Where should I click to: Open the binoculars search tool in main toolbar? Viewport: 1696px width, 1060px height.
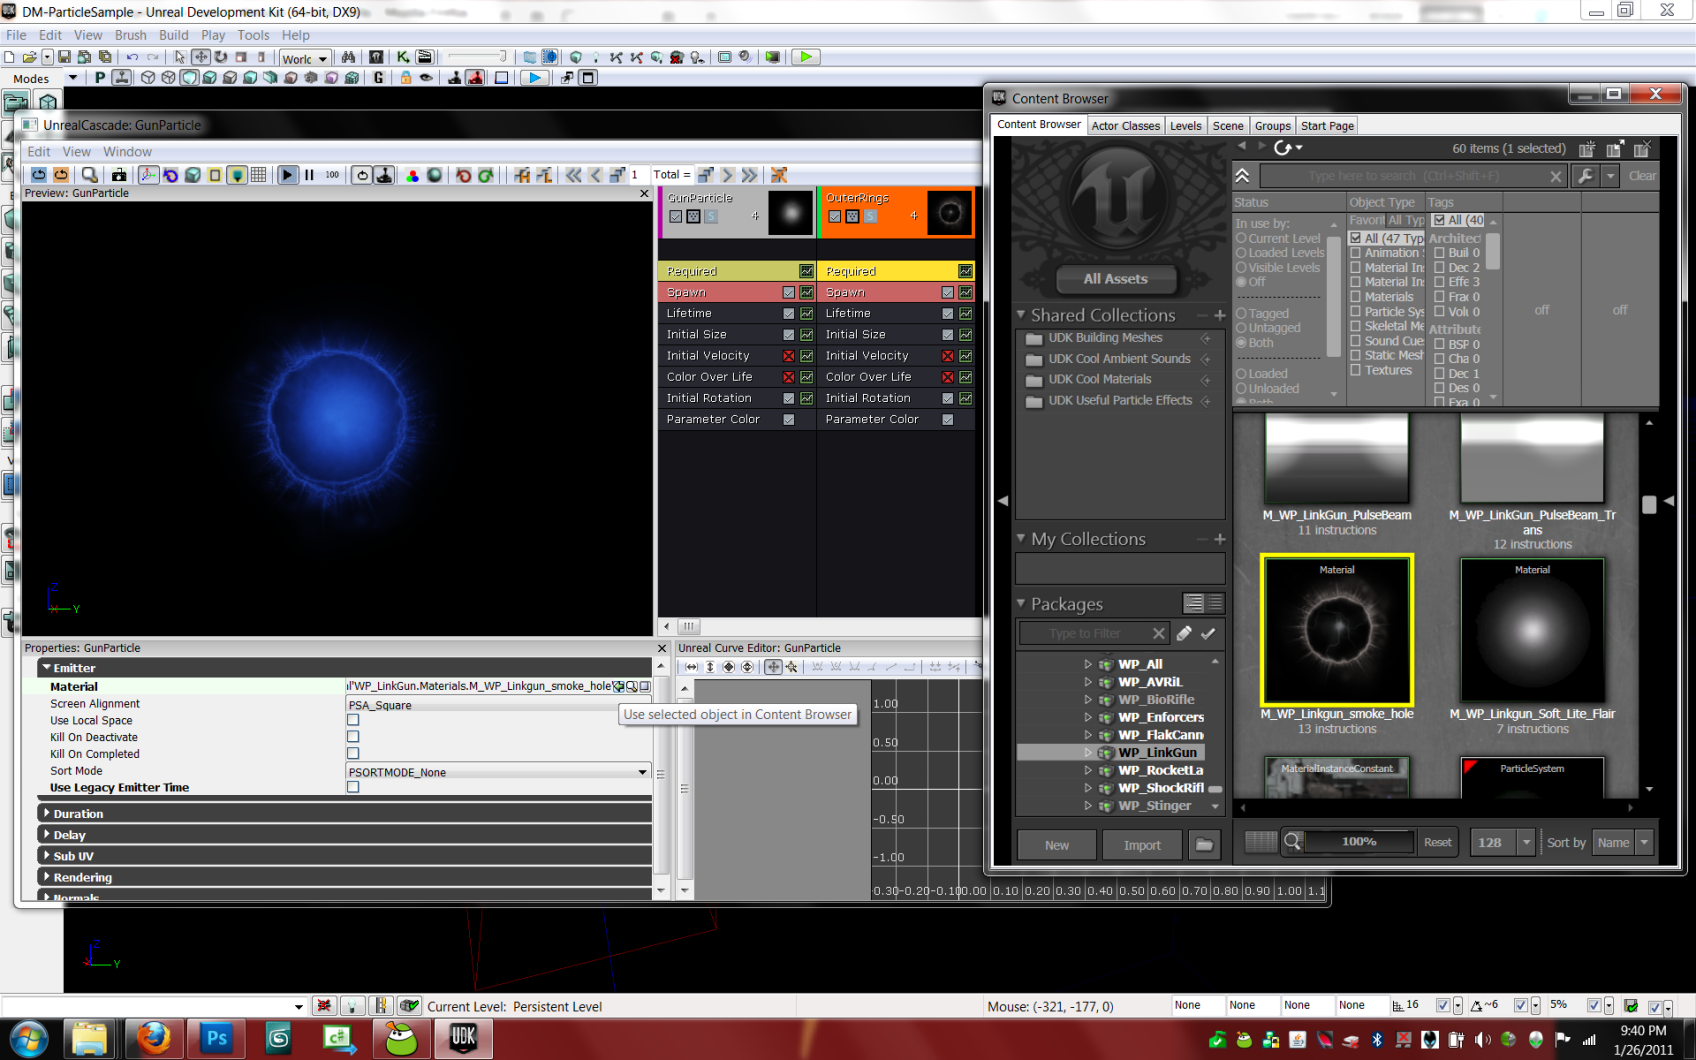(348, 57)
